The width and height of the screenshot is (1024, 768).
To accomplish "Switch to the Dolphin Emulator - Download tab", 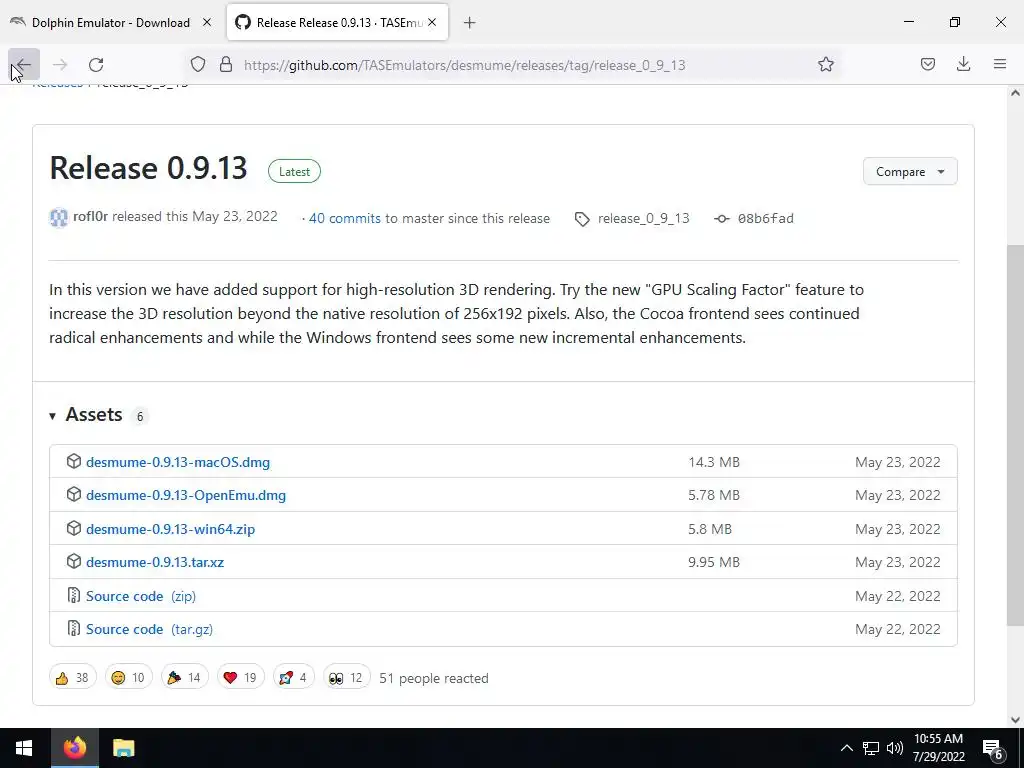I will (111, 22).
